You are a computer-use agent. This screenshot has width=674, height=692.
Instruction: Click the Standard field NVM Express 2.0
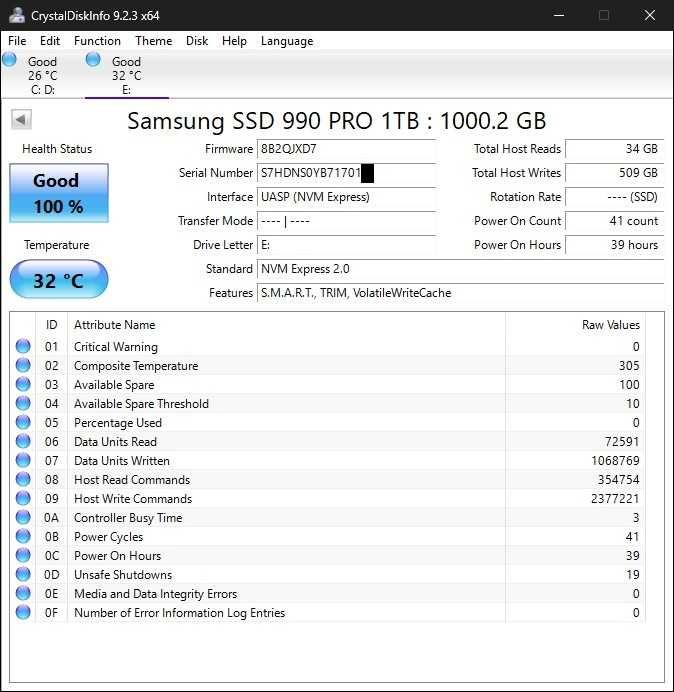click(x=460, y=269)
